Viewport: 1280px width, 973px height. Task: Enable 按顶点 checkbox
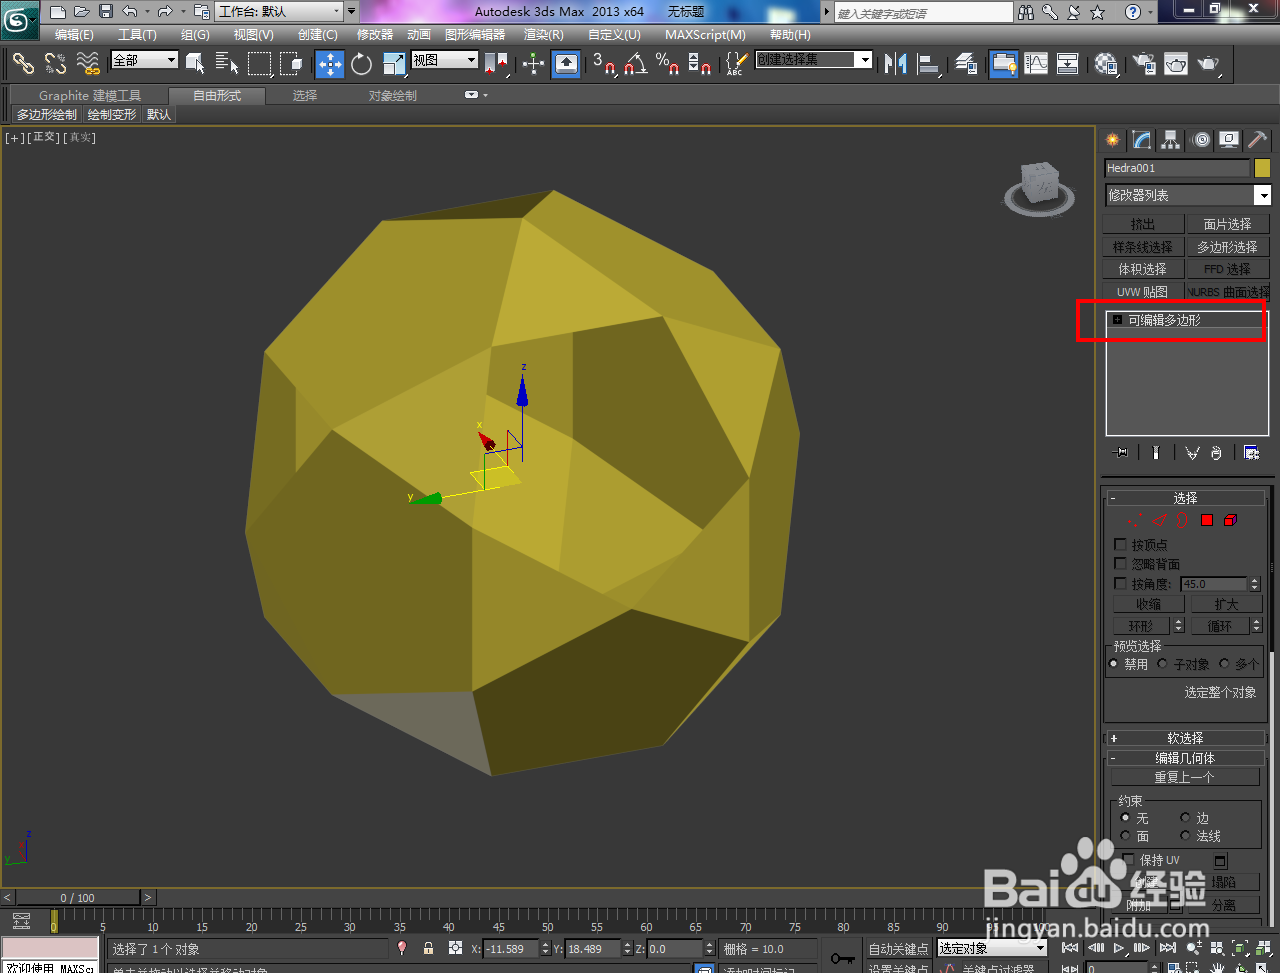(x=1120, y=545)
